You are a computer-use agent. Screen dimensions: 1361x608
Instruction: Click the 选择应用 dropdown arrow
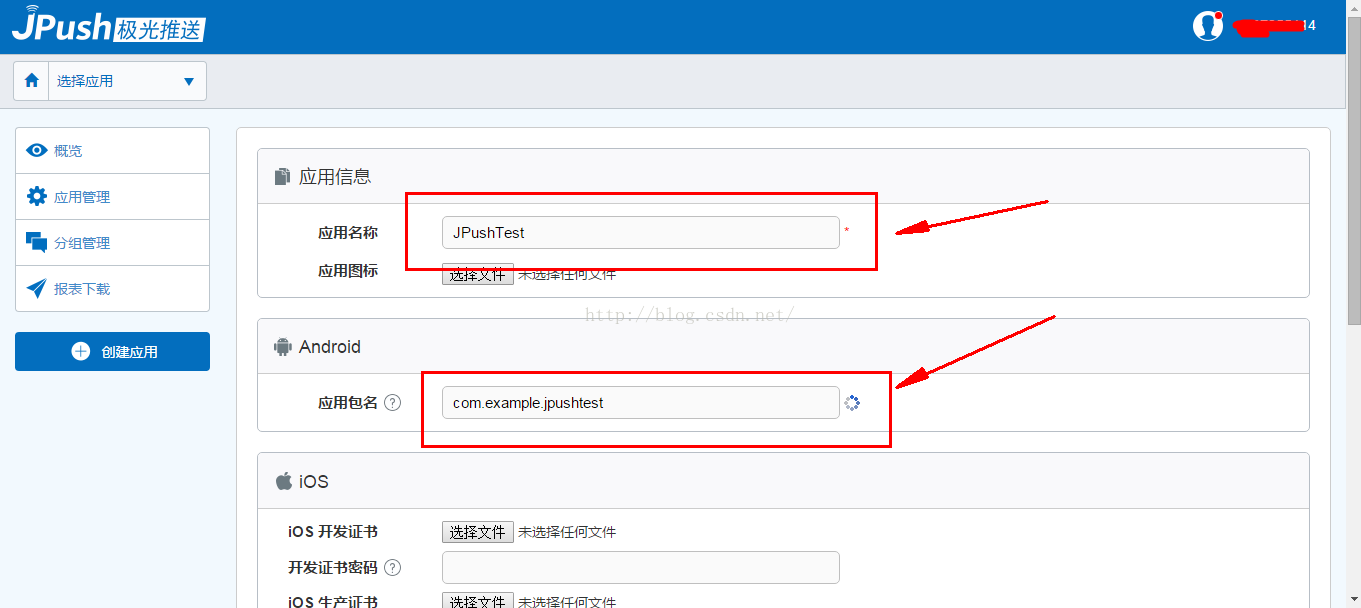click(x=189, y=82)
